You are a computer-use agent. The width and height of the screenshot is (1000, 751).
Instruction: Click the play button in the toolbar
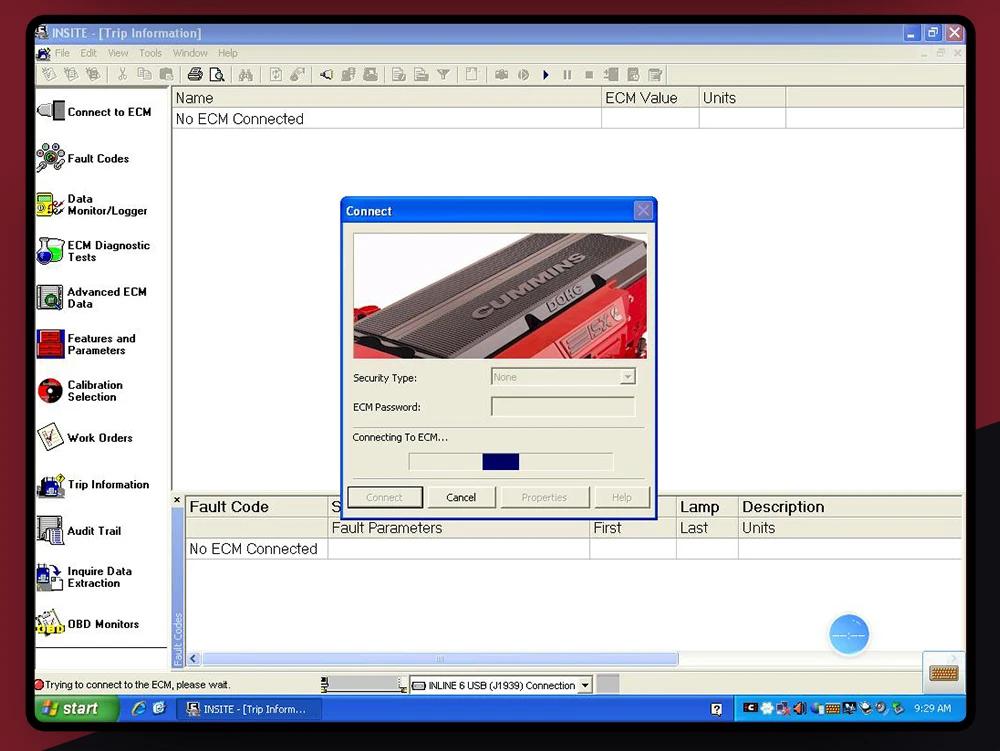pos(546,75)
